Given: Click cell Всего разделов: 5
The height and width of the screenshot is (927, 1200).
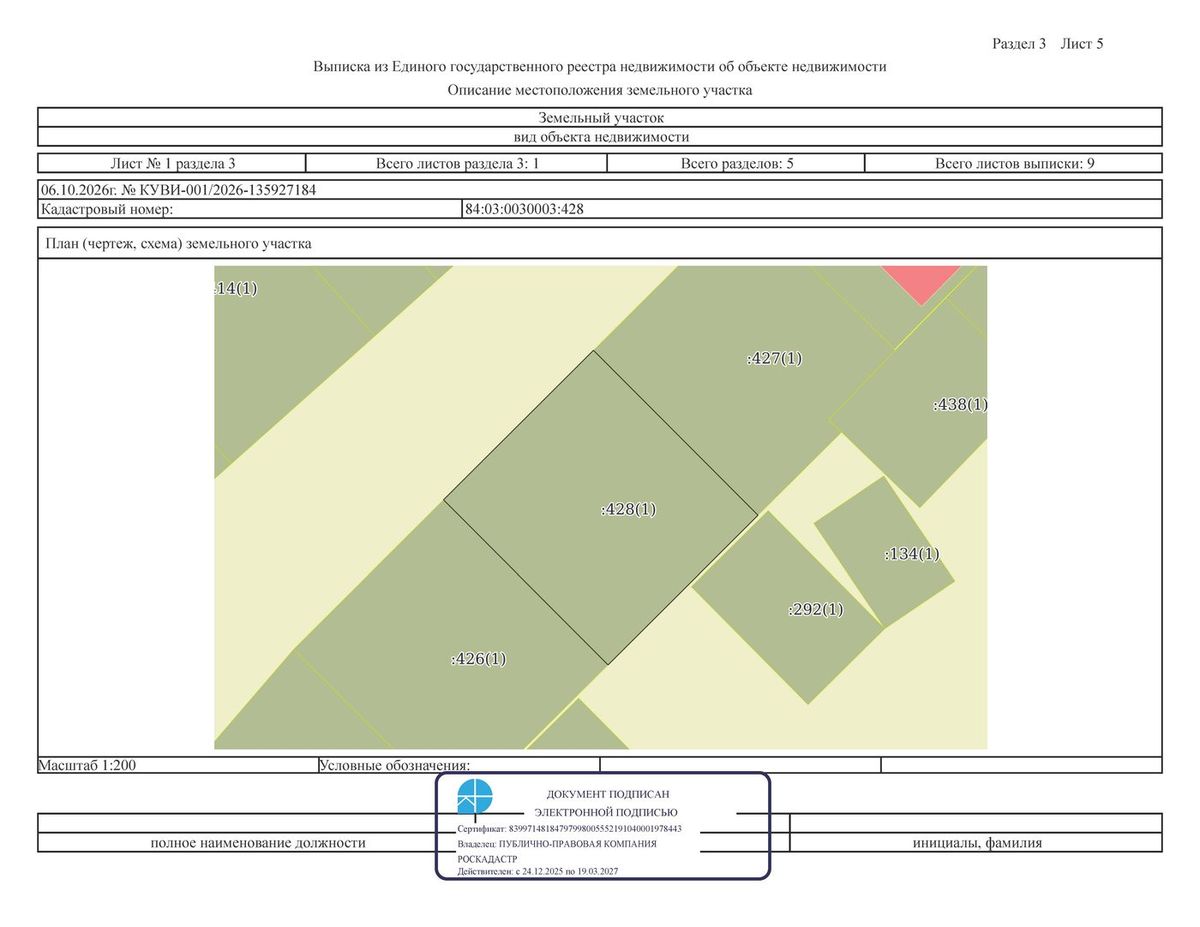Looking at the screenshot, I should click(x=737, y=163).
